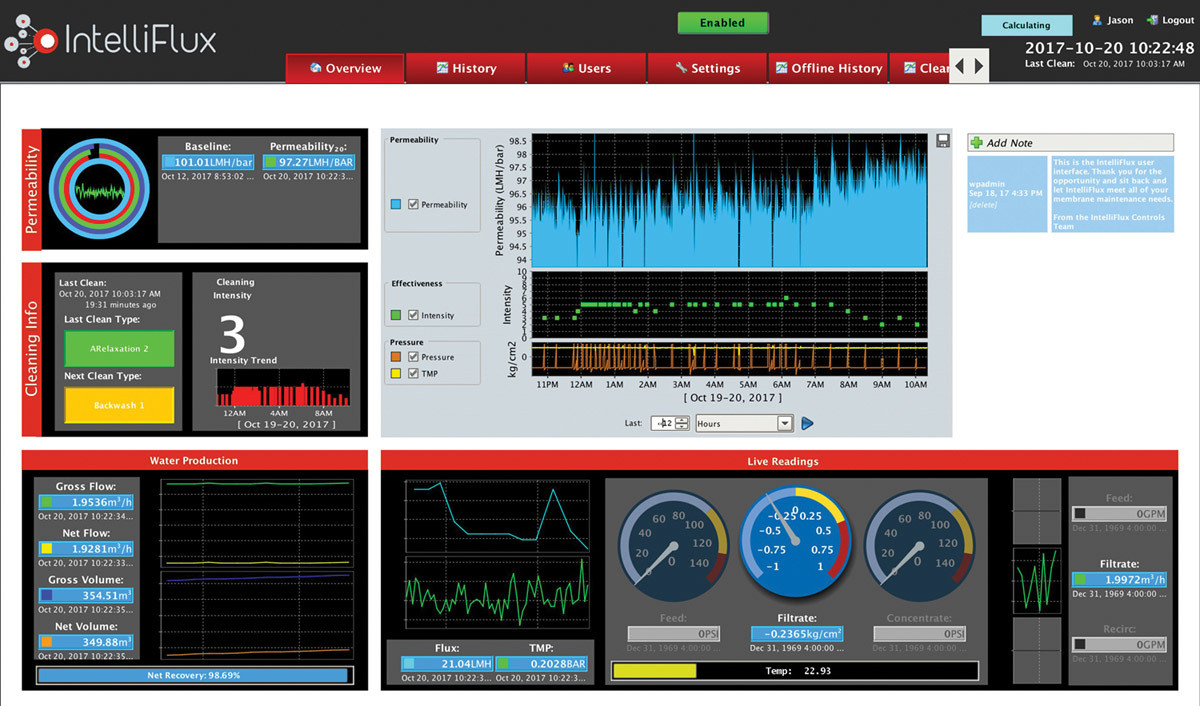Click the Jason user profile icon
This screenshot has height=706, width=1200.
click(1097, 19)
